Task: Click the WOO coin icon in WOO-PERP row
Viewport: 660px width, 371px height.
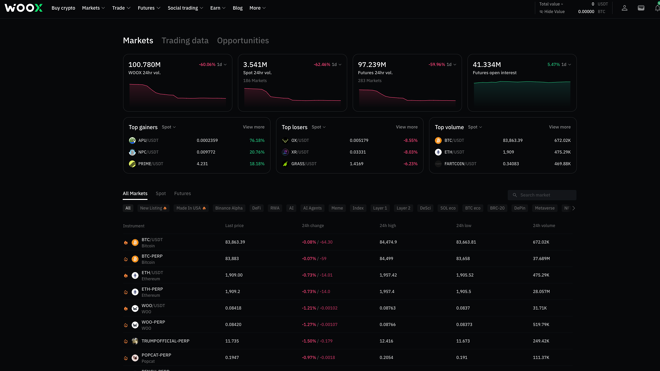Action: [x=135, y=325]
